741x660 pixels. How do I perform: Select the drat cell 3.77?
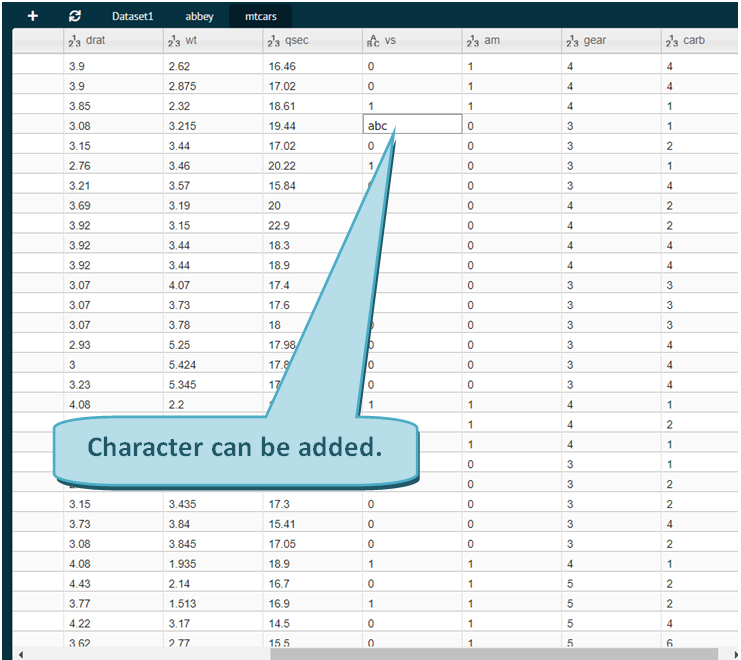(113, 603)
